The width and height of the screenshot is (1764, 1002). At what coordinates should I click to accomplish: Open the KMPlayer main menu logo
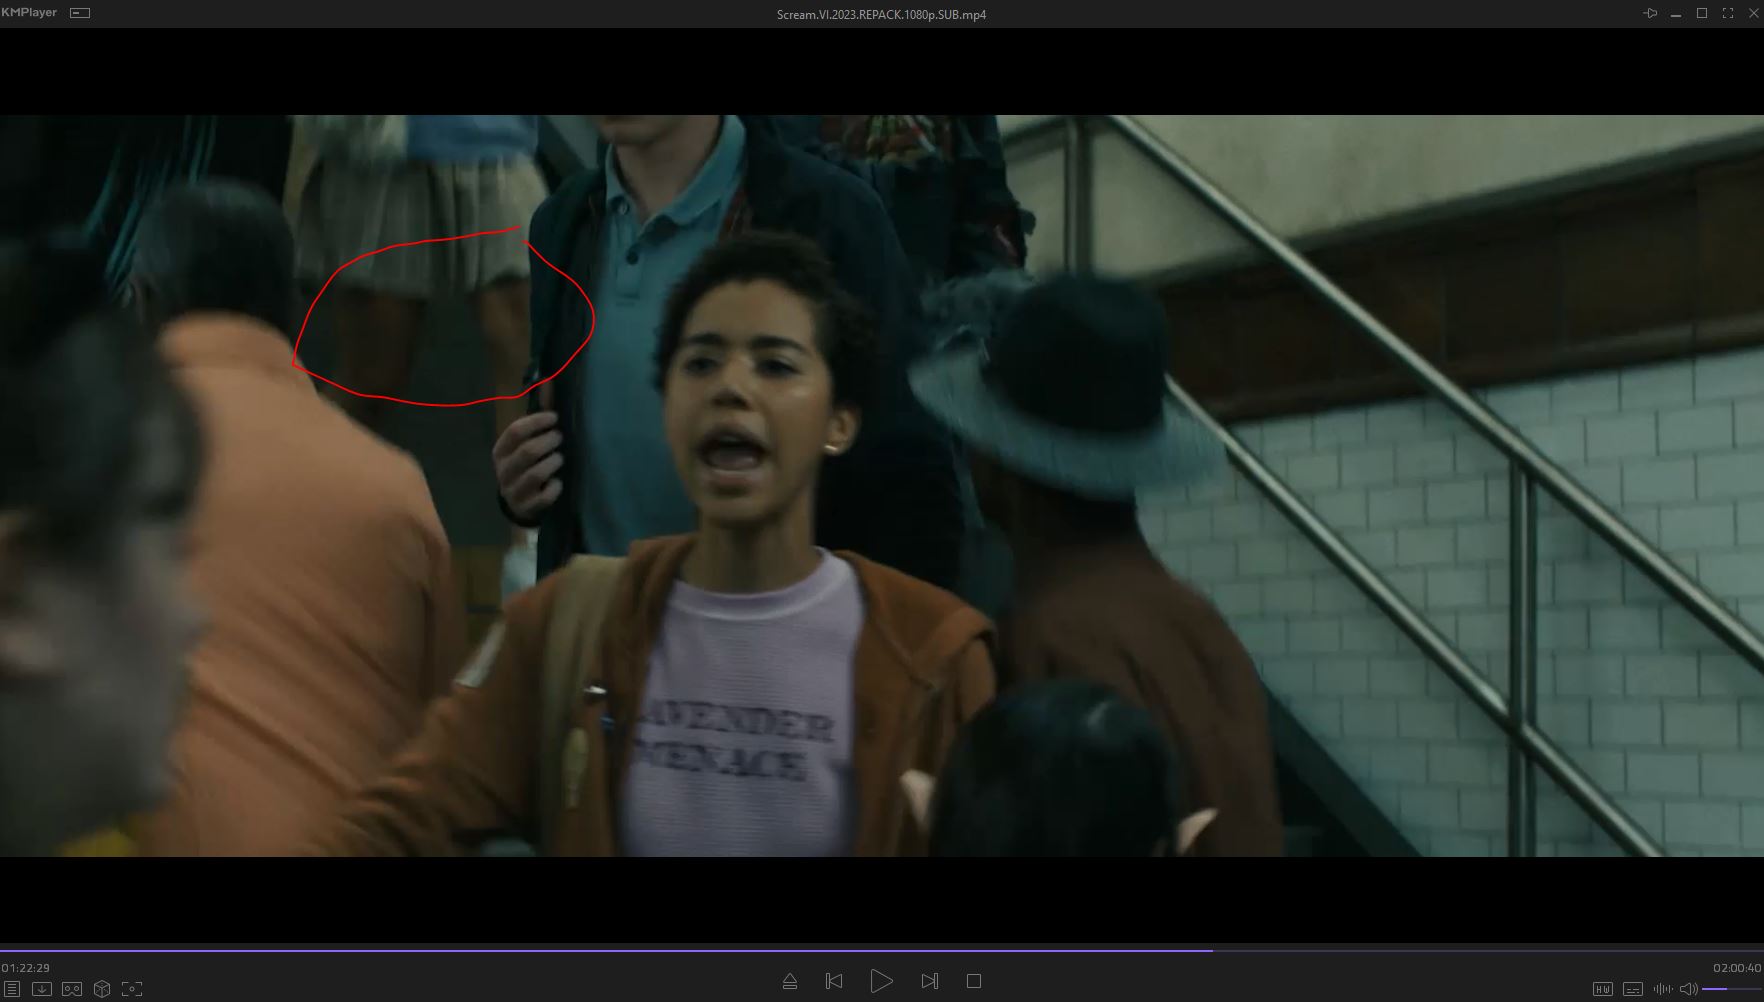[30, 13]
